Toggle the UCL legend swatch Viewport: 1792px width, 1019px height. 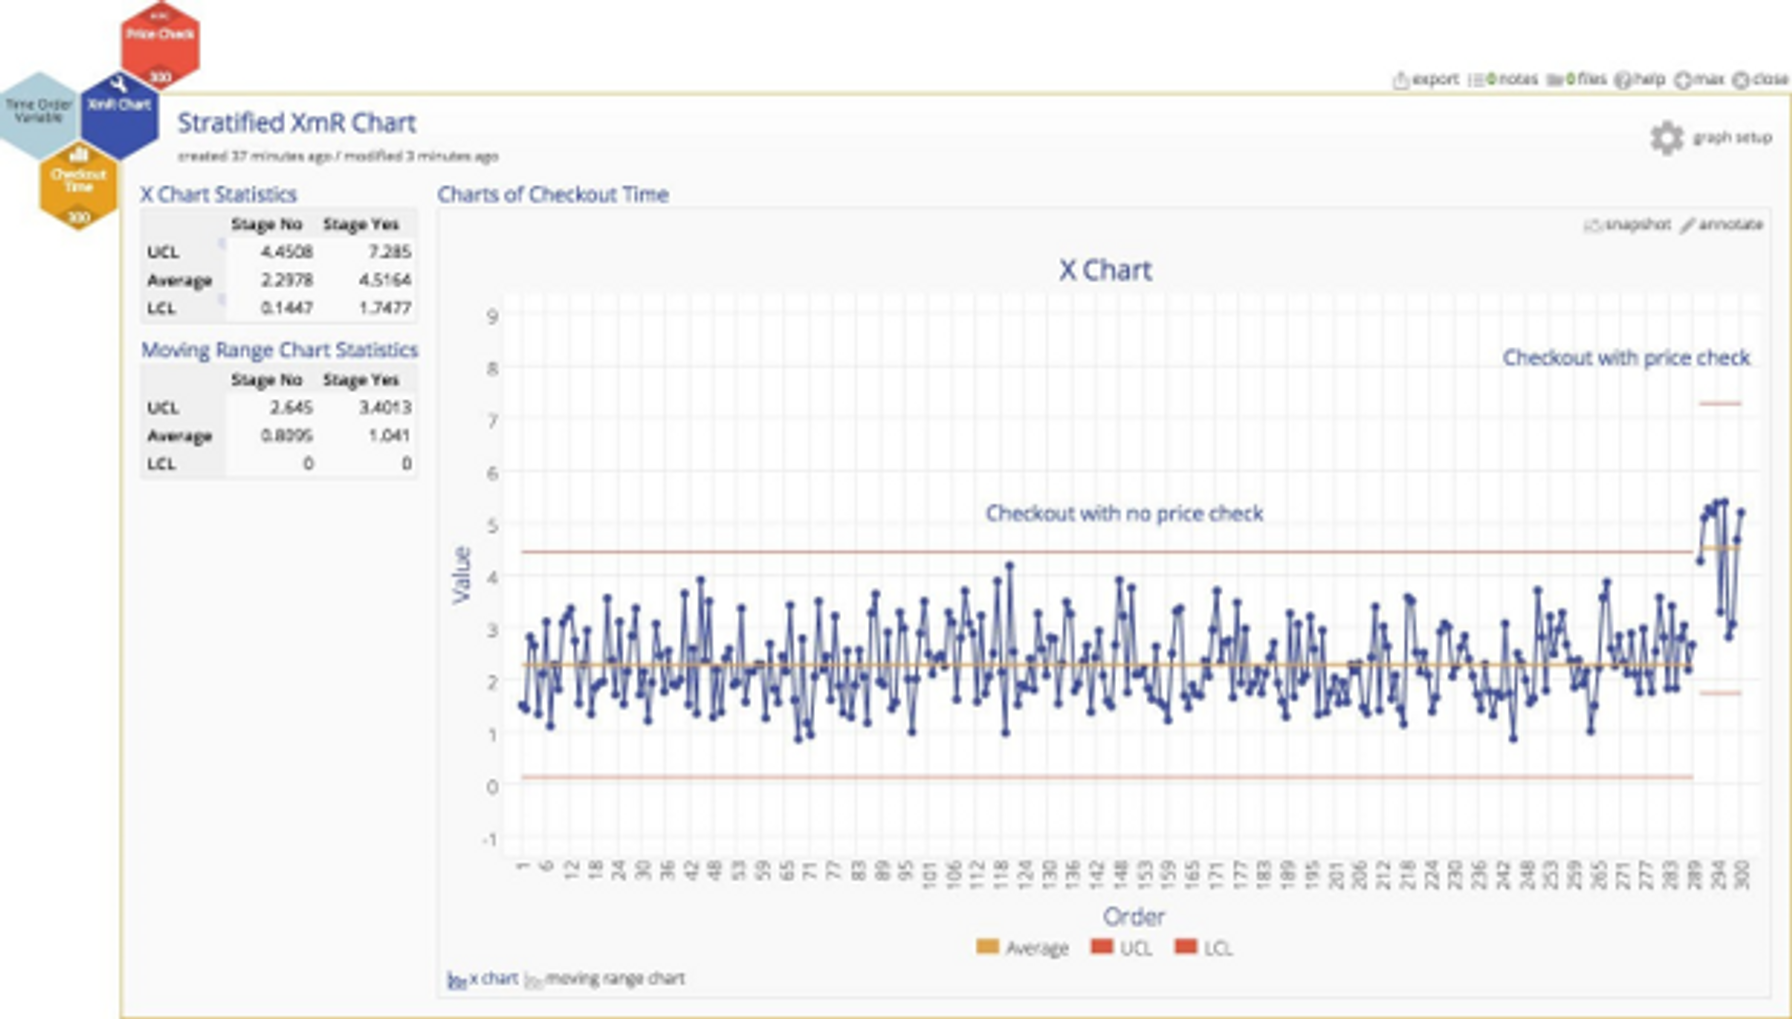click(x=1101, y=947)
